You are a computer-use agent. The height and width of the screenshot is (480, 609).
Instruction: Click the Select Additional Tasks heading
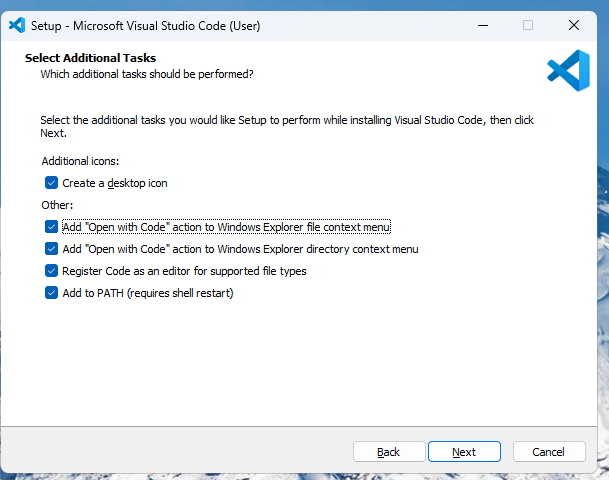click(x=90, y=58)
